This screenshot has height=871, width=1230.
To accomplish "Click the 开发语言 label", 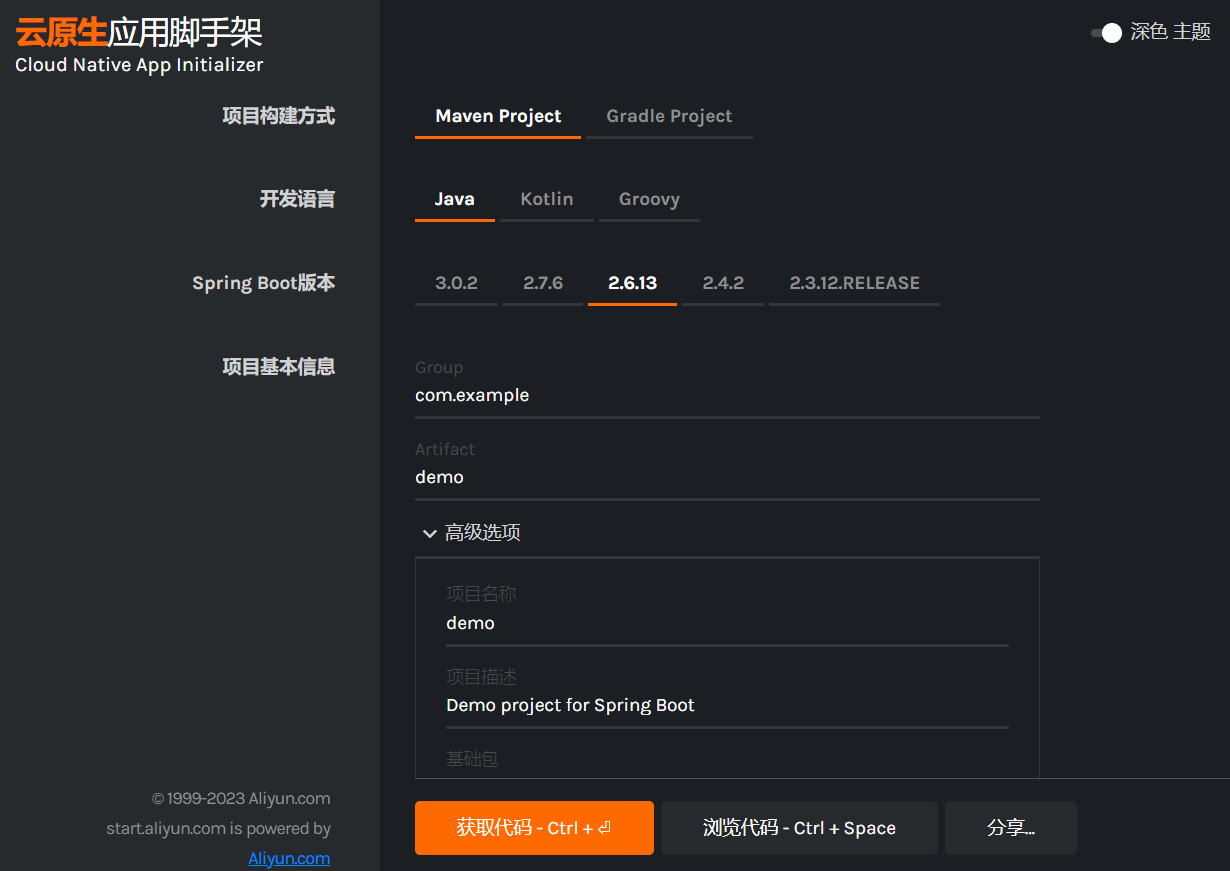I will (297, 199).
